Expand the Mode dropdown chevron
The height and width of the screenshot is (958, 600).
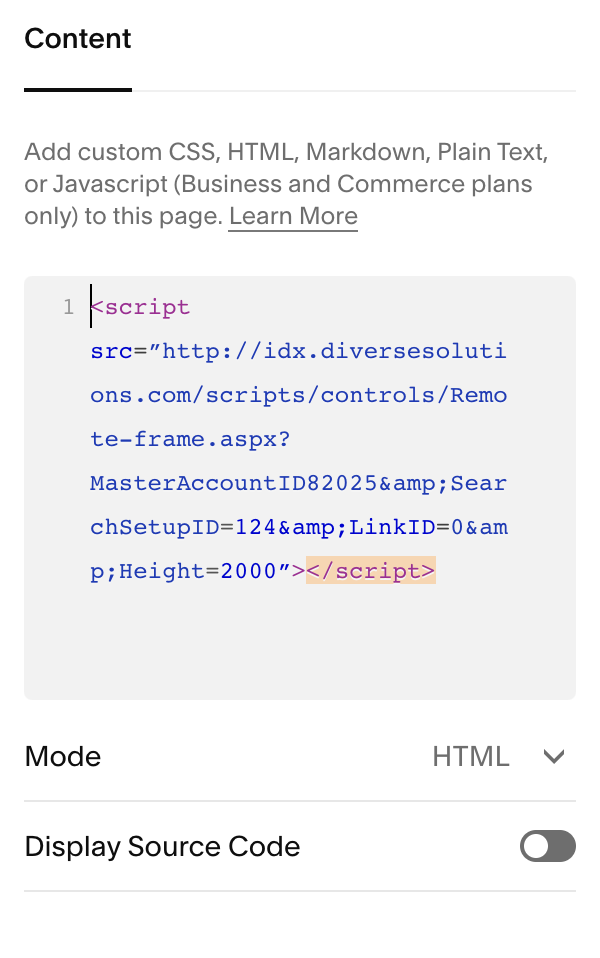[x=554, y=757]
